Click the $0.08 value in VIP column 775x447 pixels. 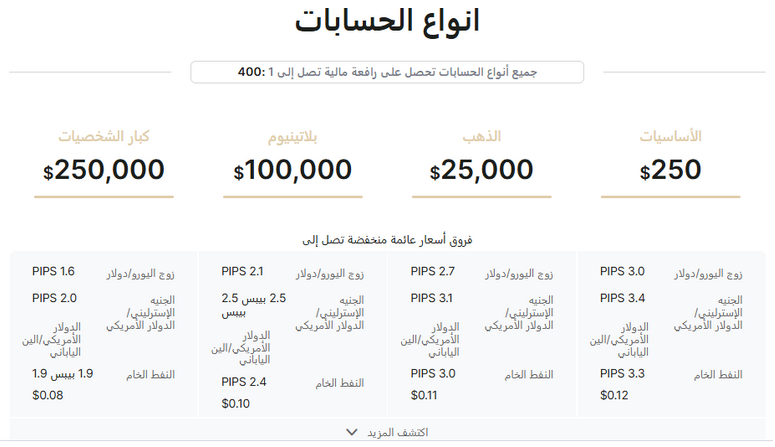point(47,394)
